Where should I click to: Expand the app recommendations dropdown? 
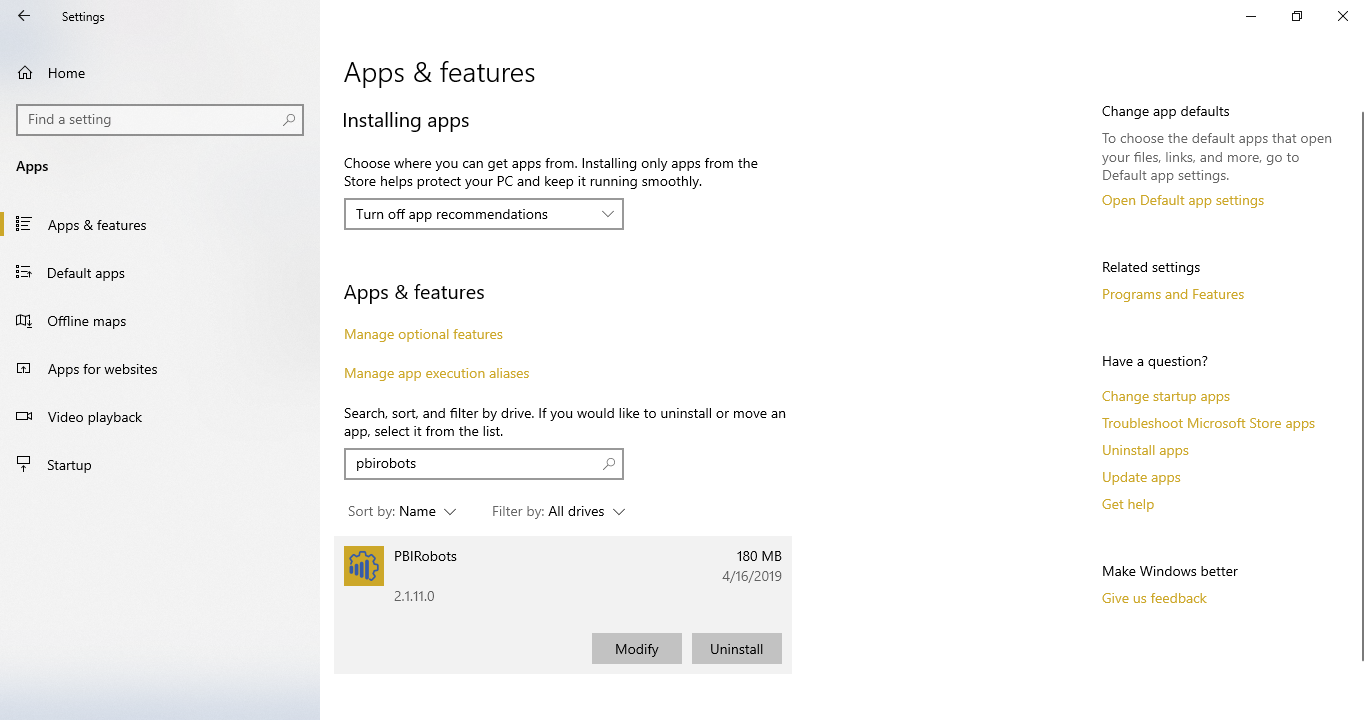coord(484,214)
